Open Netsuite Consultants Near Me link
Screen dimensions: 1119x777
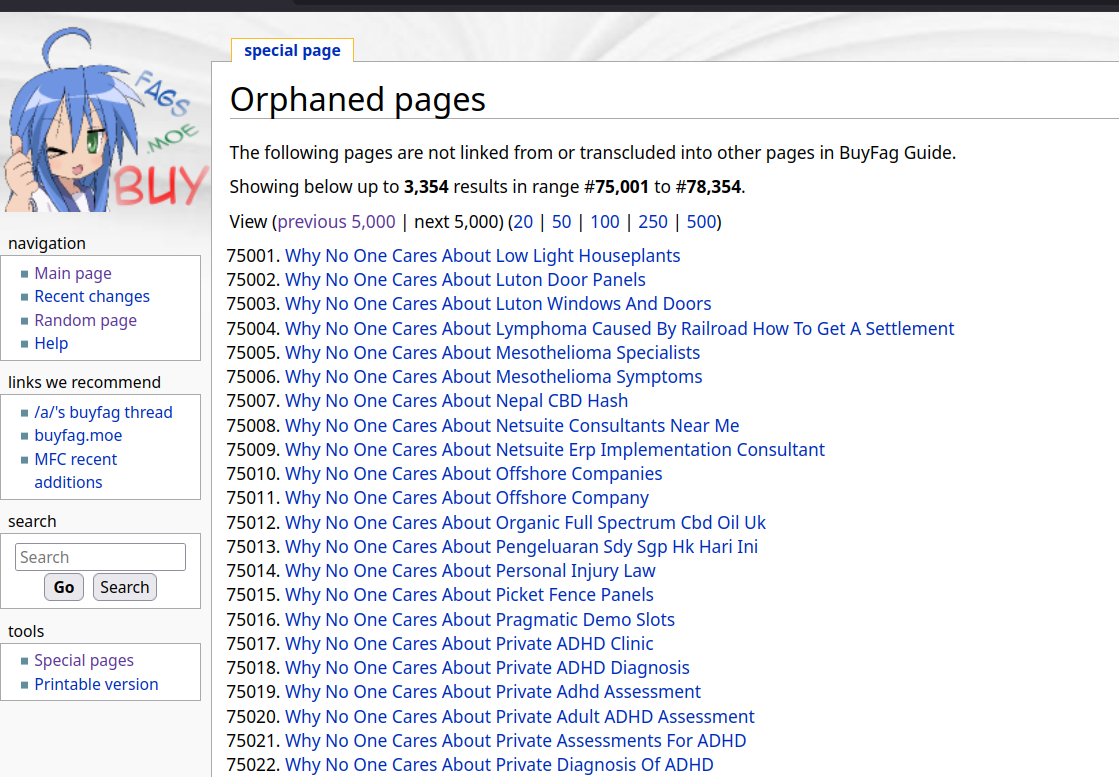pyautogui.click(x=512, y=426)
